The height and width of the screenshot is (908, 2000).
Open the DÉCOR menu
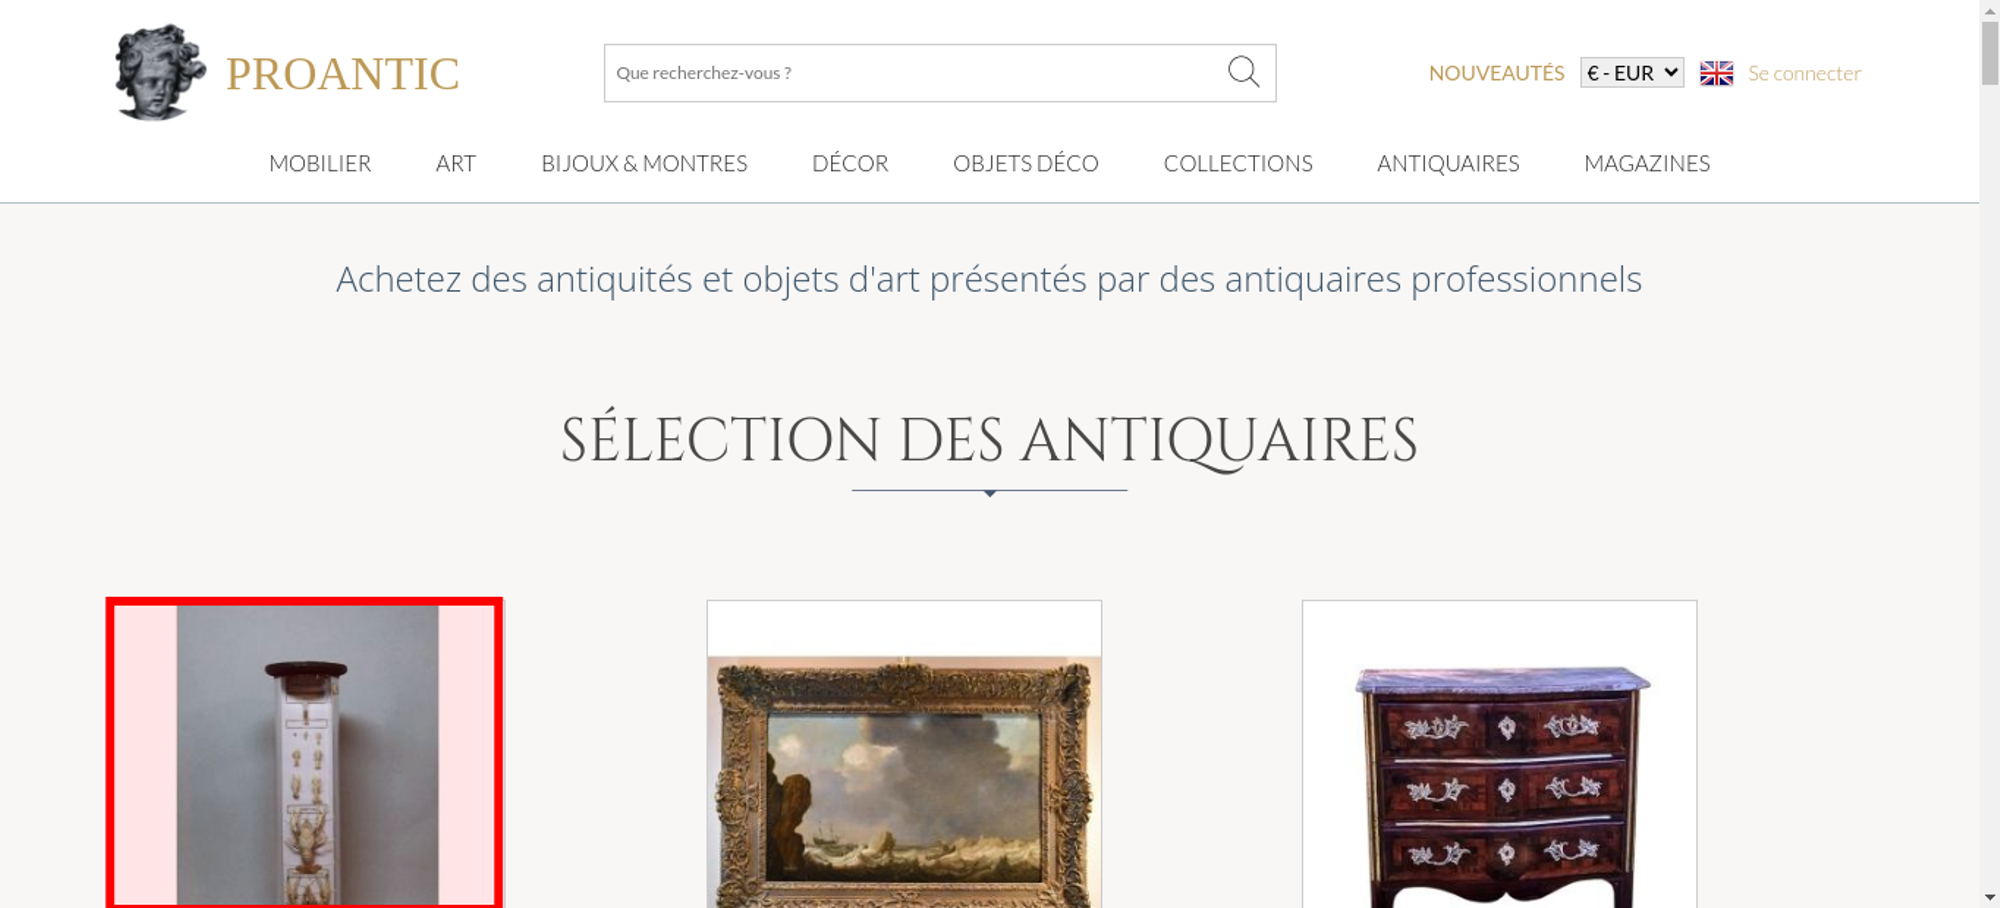[x=850, y=163]
